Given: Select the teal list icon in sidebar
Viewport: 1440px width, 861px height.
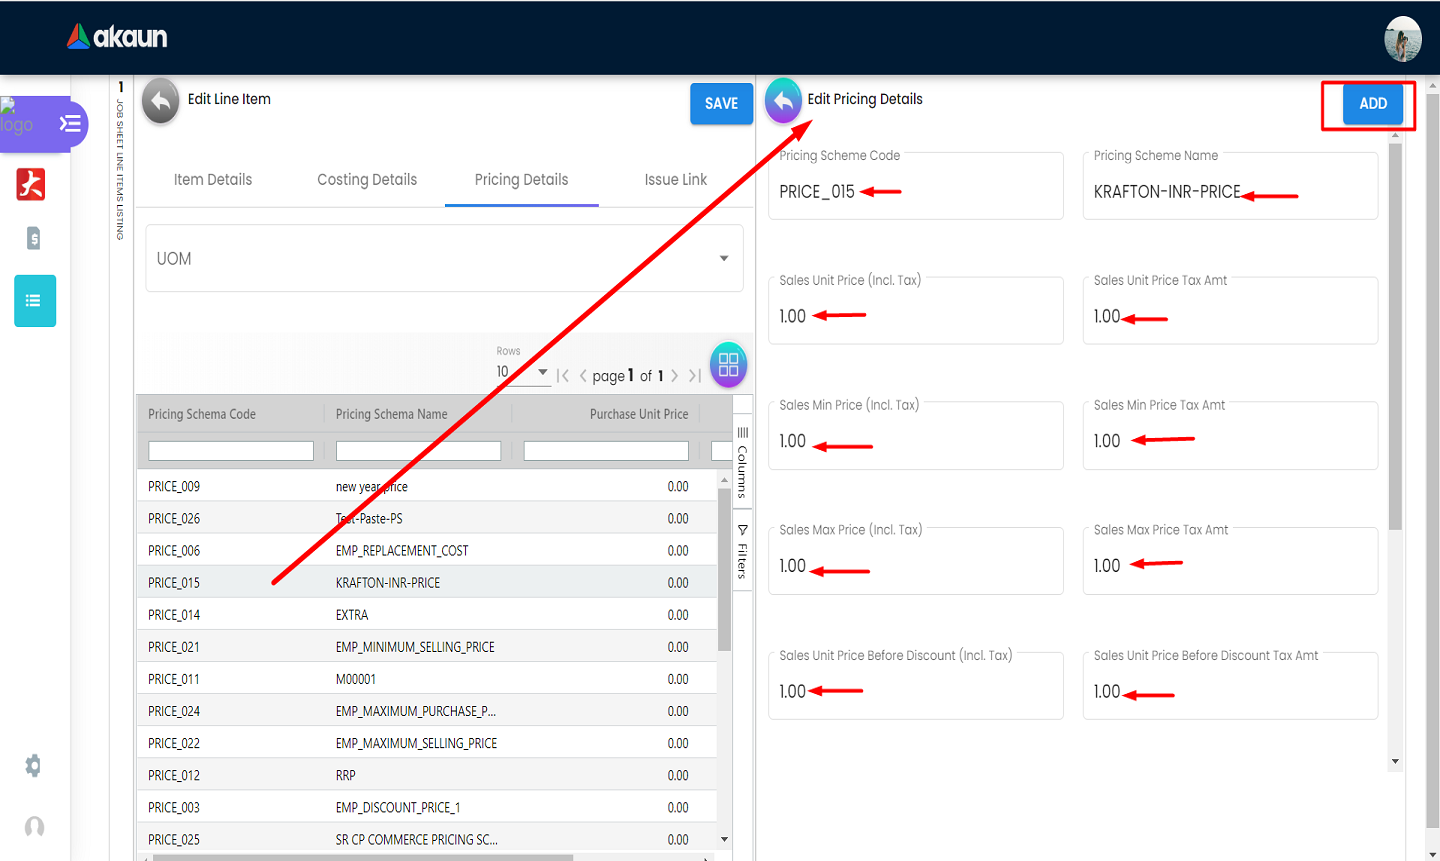Looking at the screenshot, I should point(35,301).
